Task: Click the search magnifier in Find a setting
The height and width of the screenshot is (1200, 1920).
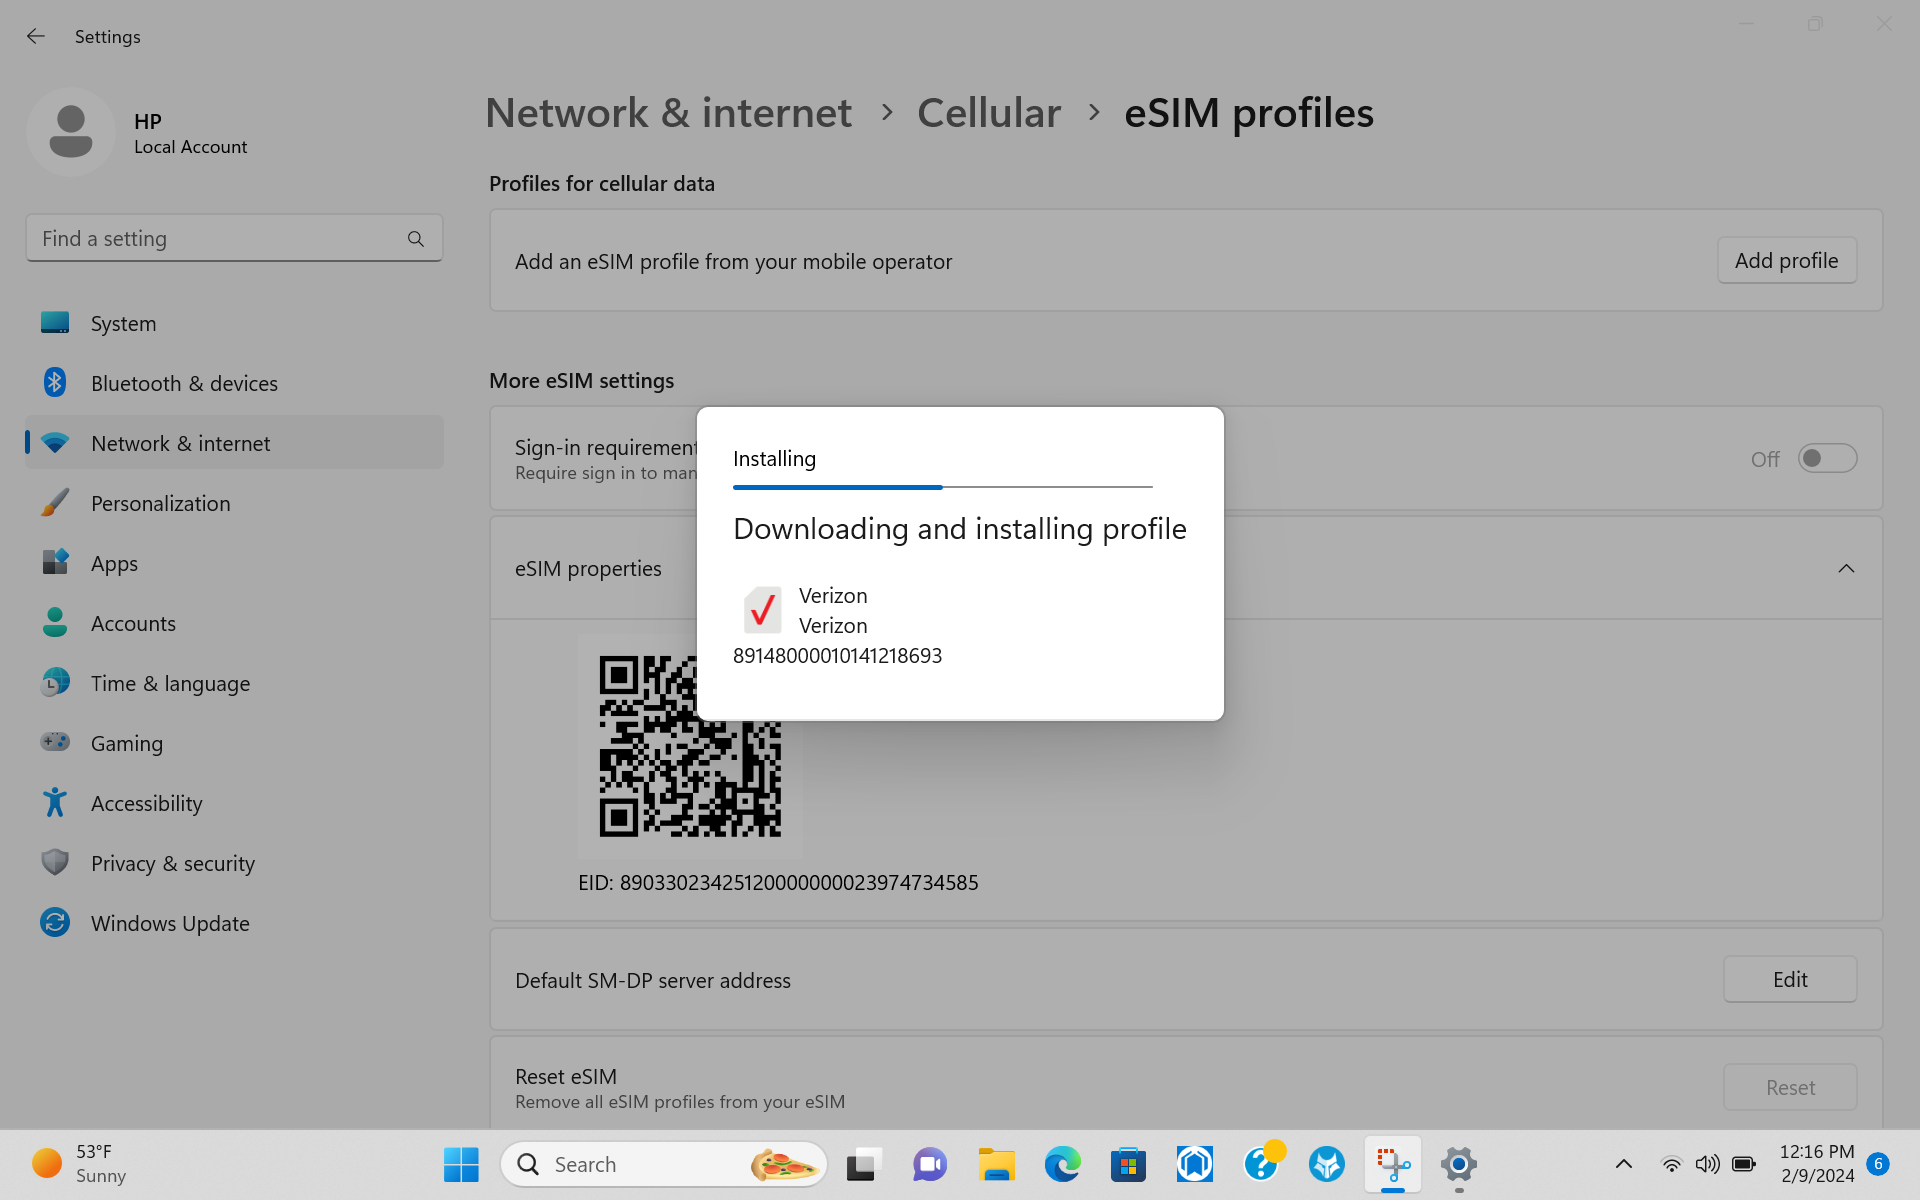Action: click(416, 239)
